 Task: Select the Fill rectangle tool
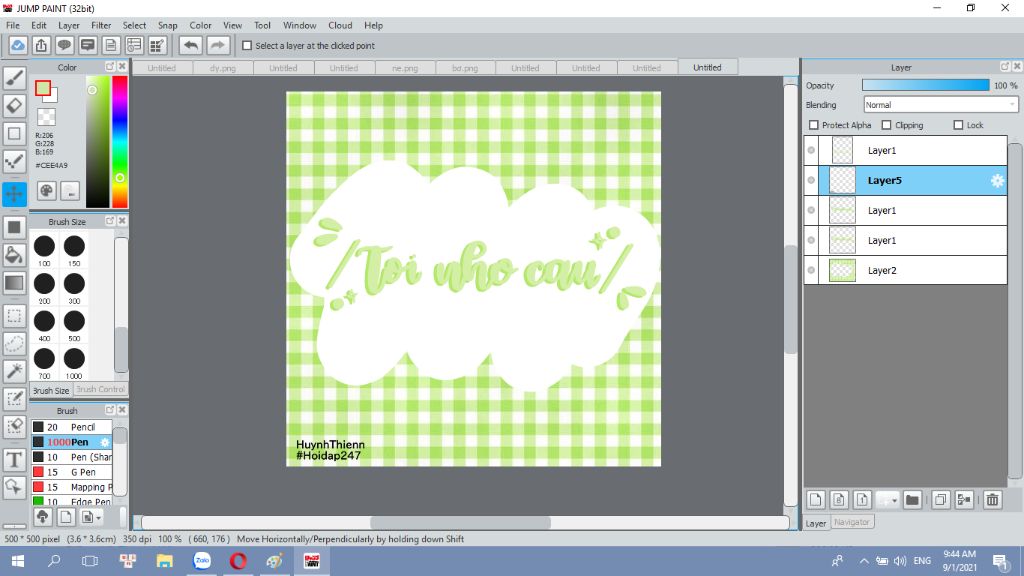click(x=14, y=227)
